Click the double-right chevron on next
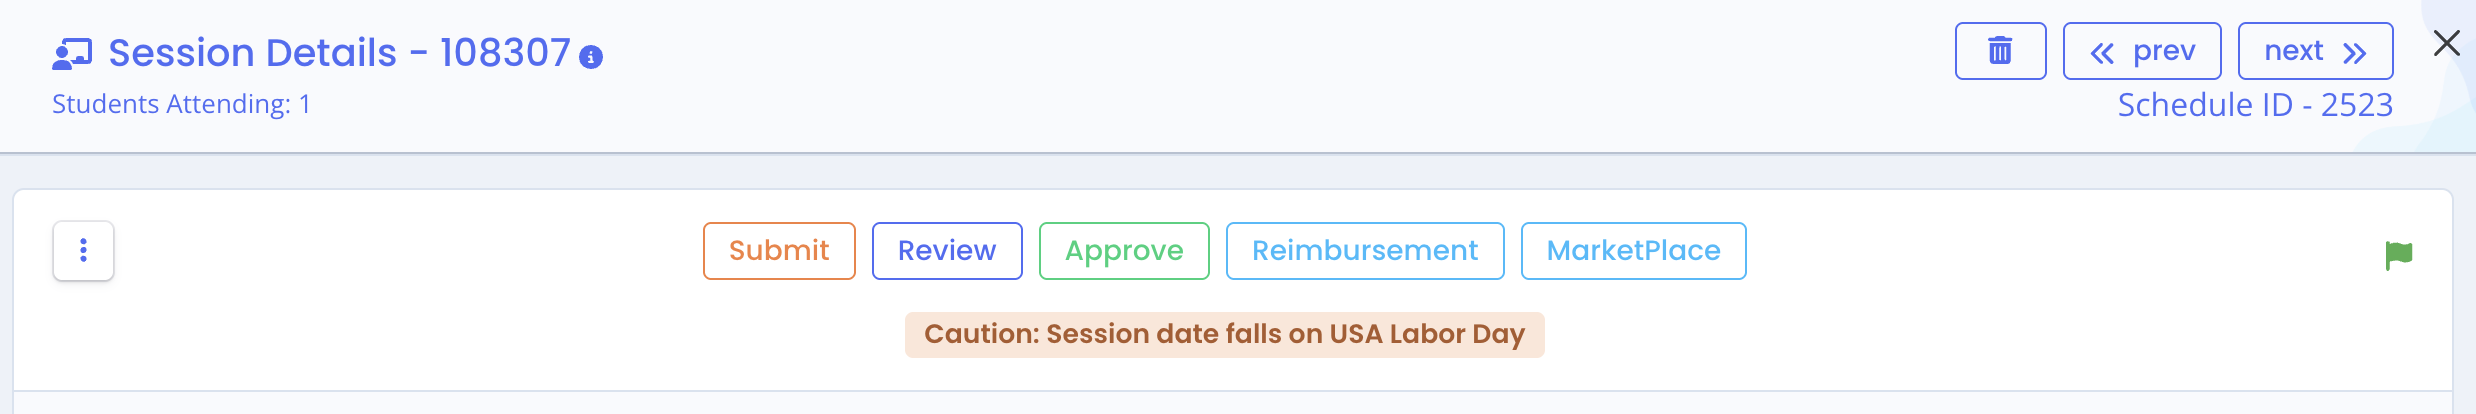This screenshot has width=2476, height=414. click(x=2354, y=53)
